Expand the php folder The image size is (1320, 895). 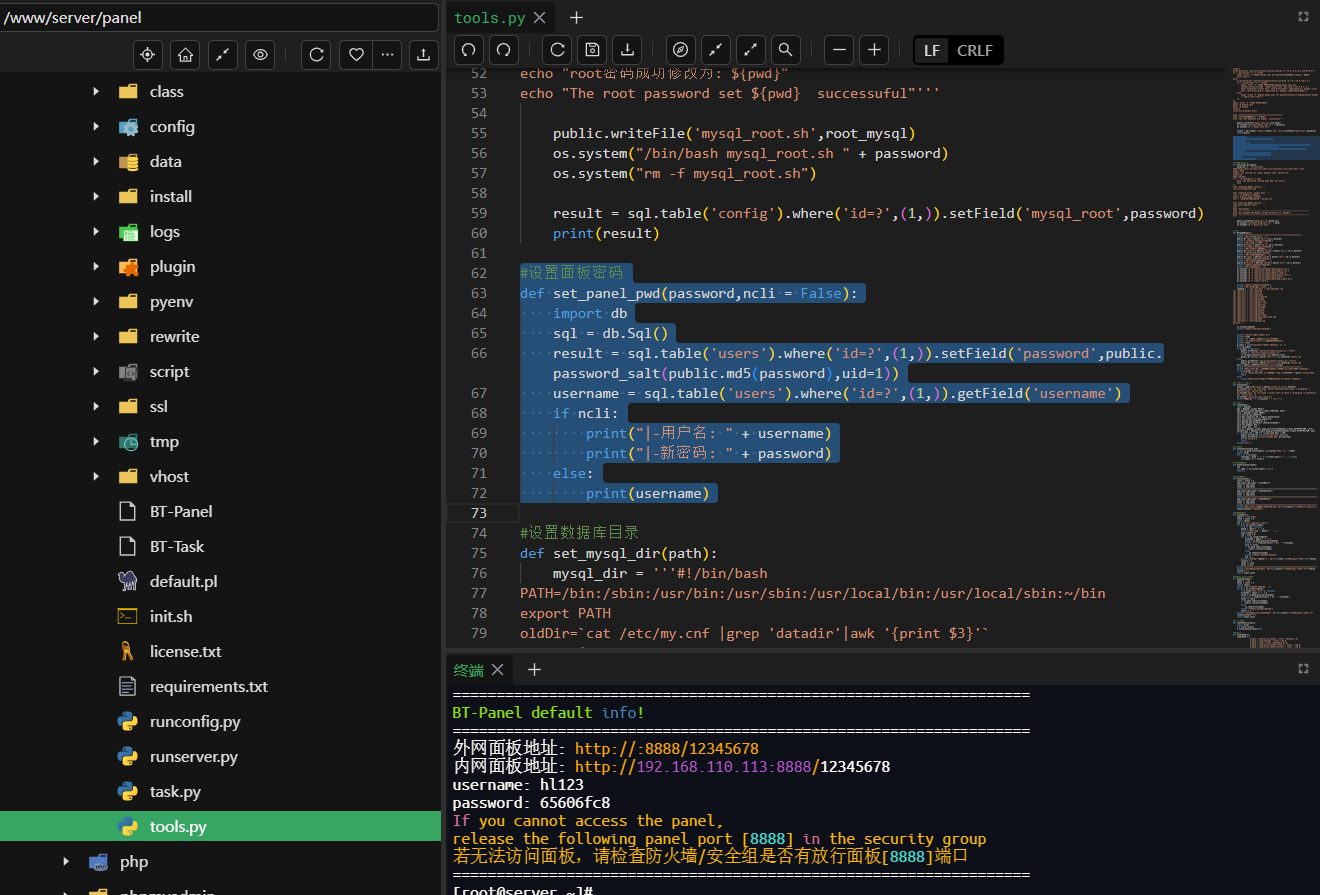[x=66, y=862]
